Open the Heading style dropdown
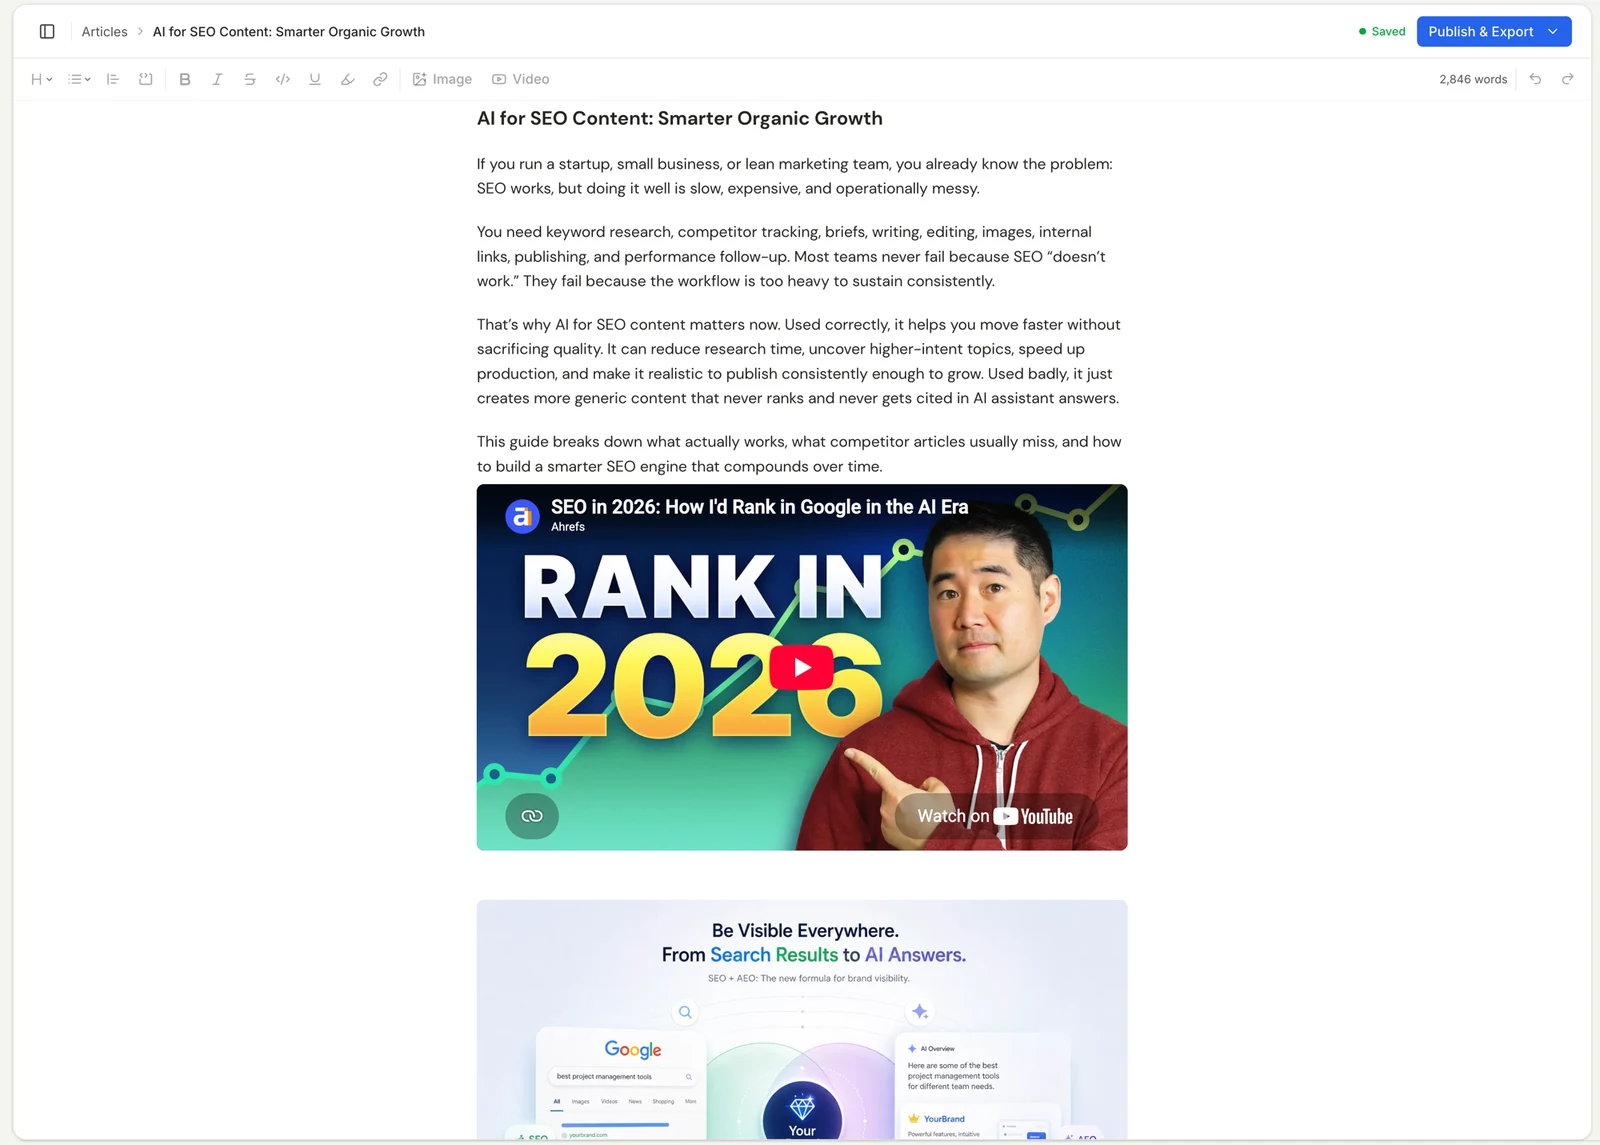 (41, 79)
